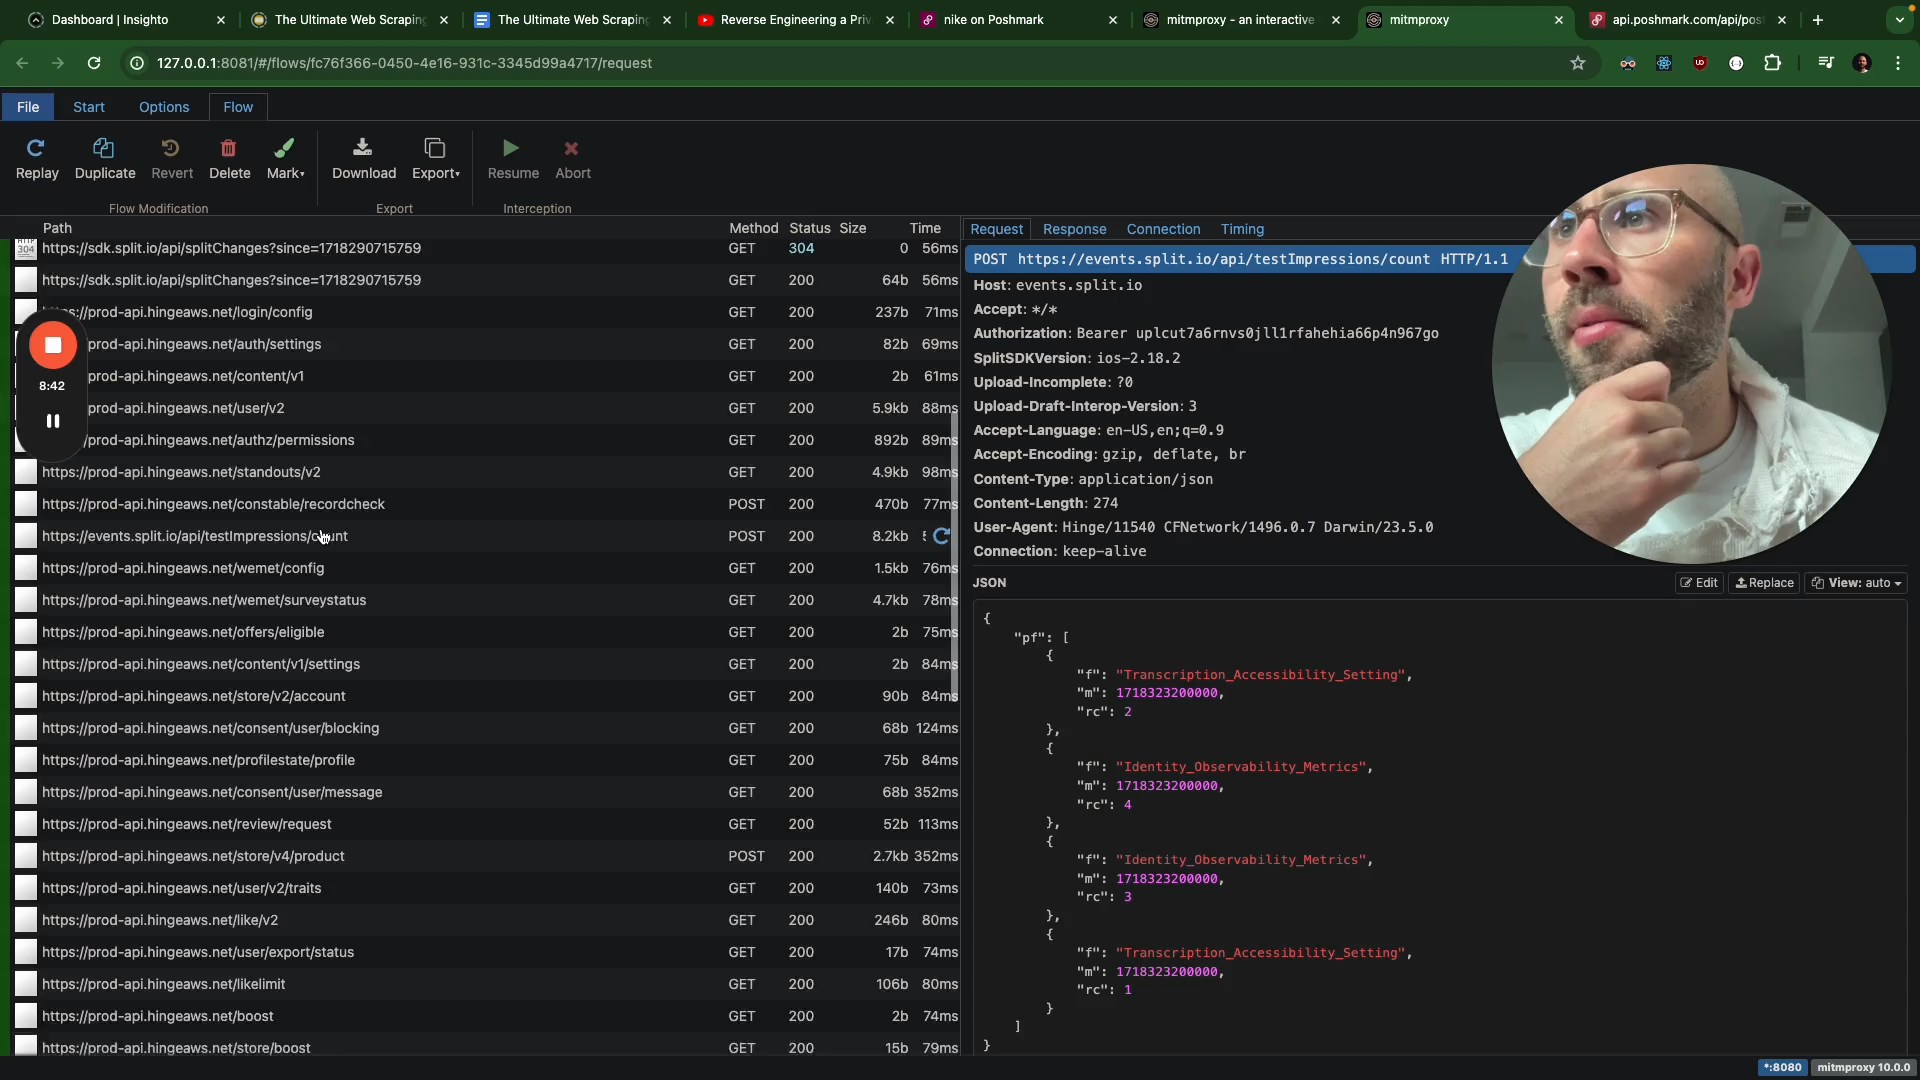Click the Replace button
This screenshot has height=1080, width=1920.
coord(1764,583)
